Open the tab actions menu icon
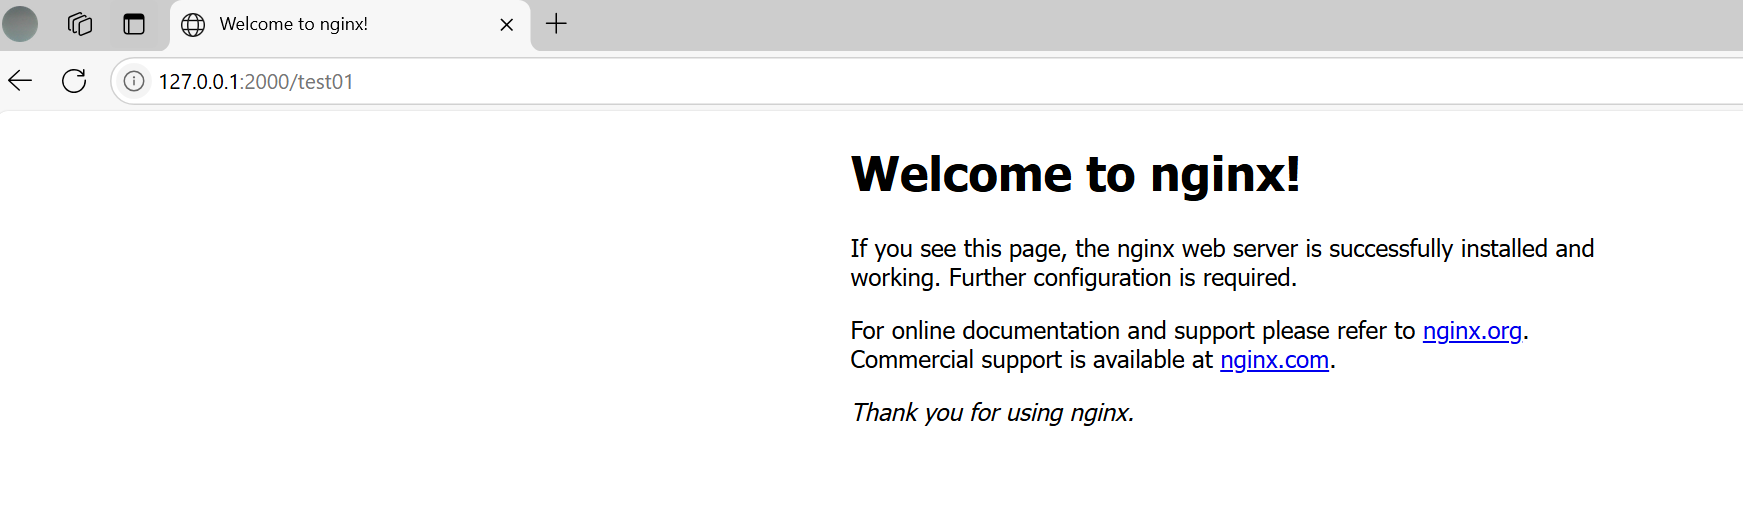 click(134, 24)
